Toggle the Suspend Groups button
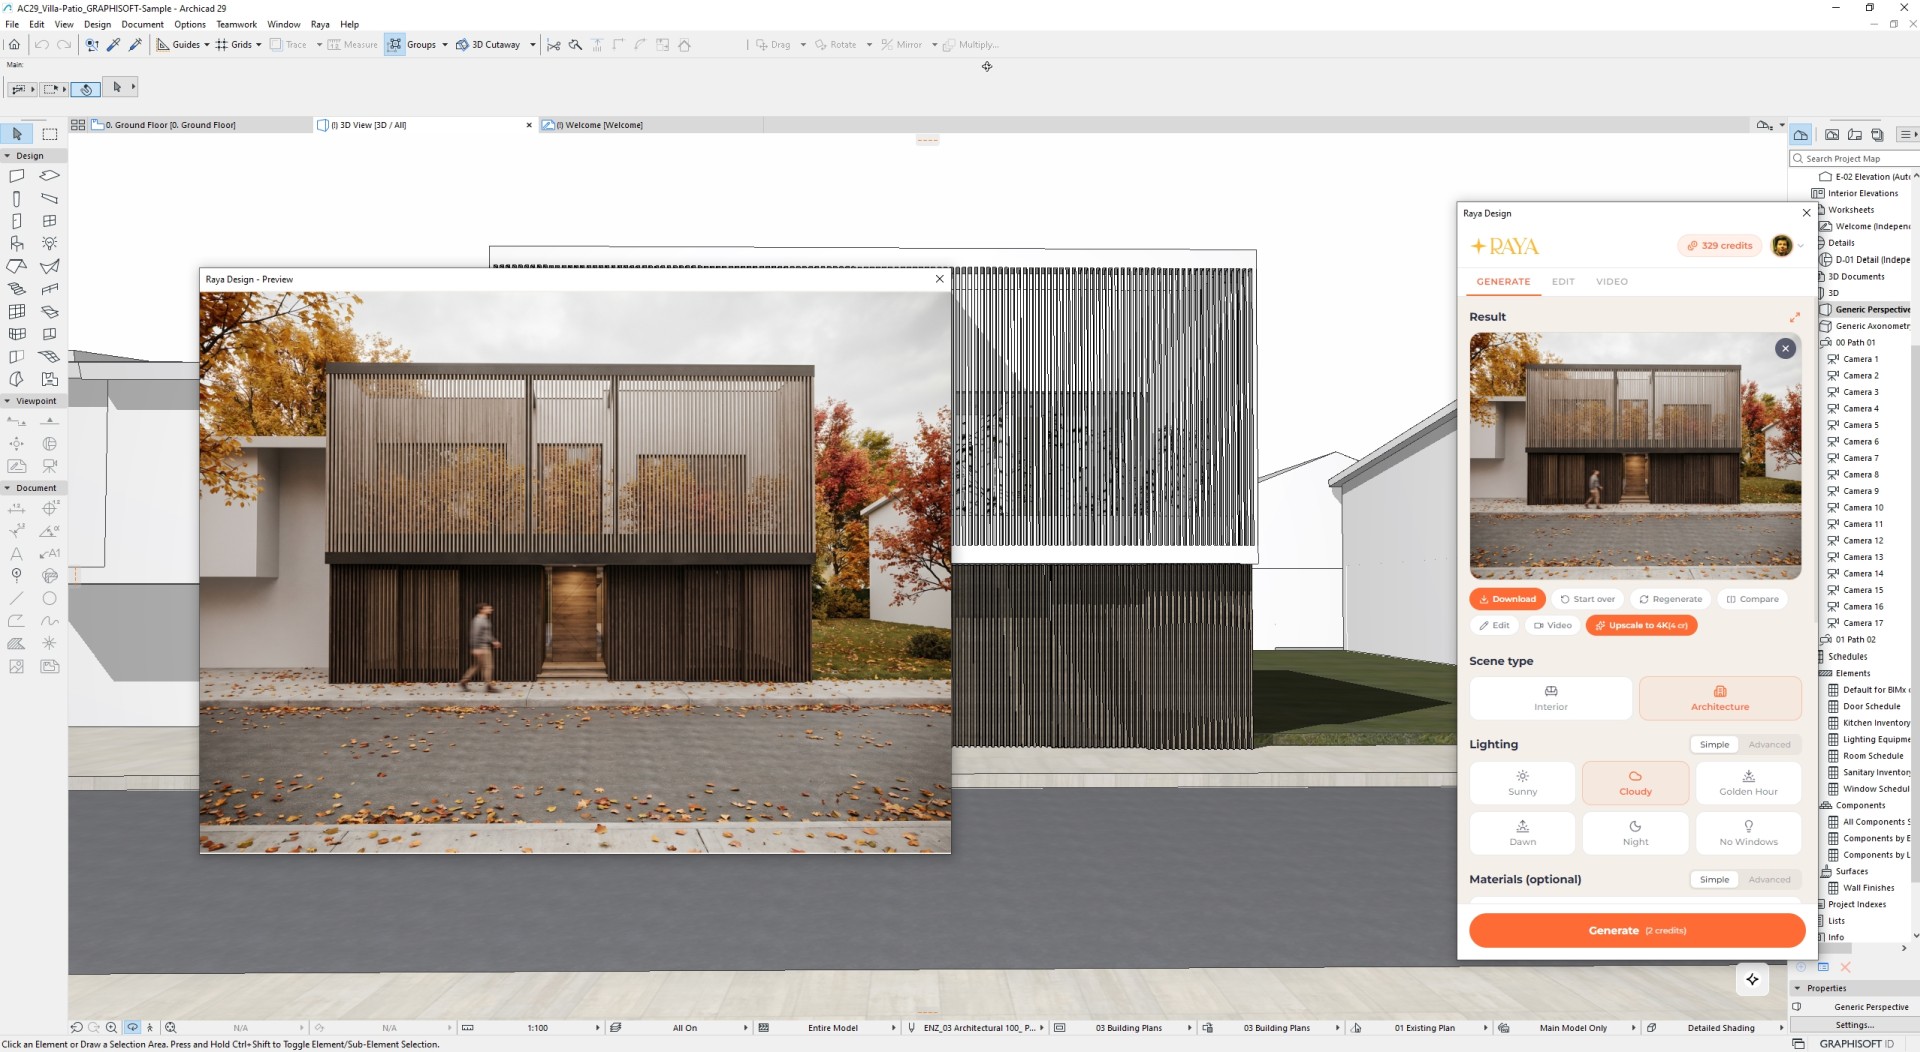 click(395, 44)
